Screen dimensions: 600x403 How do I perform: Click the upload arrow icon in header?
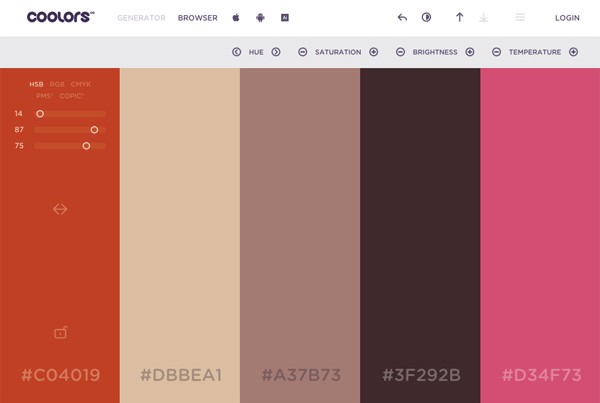coord(459,18)
